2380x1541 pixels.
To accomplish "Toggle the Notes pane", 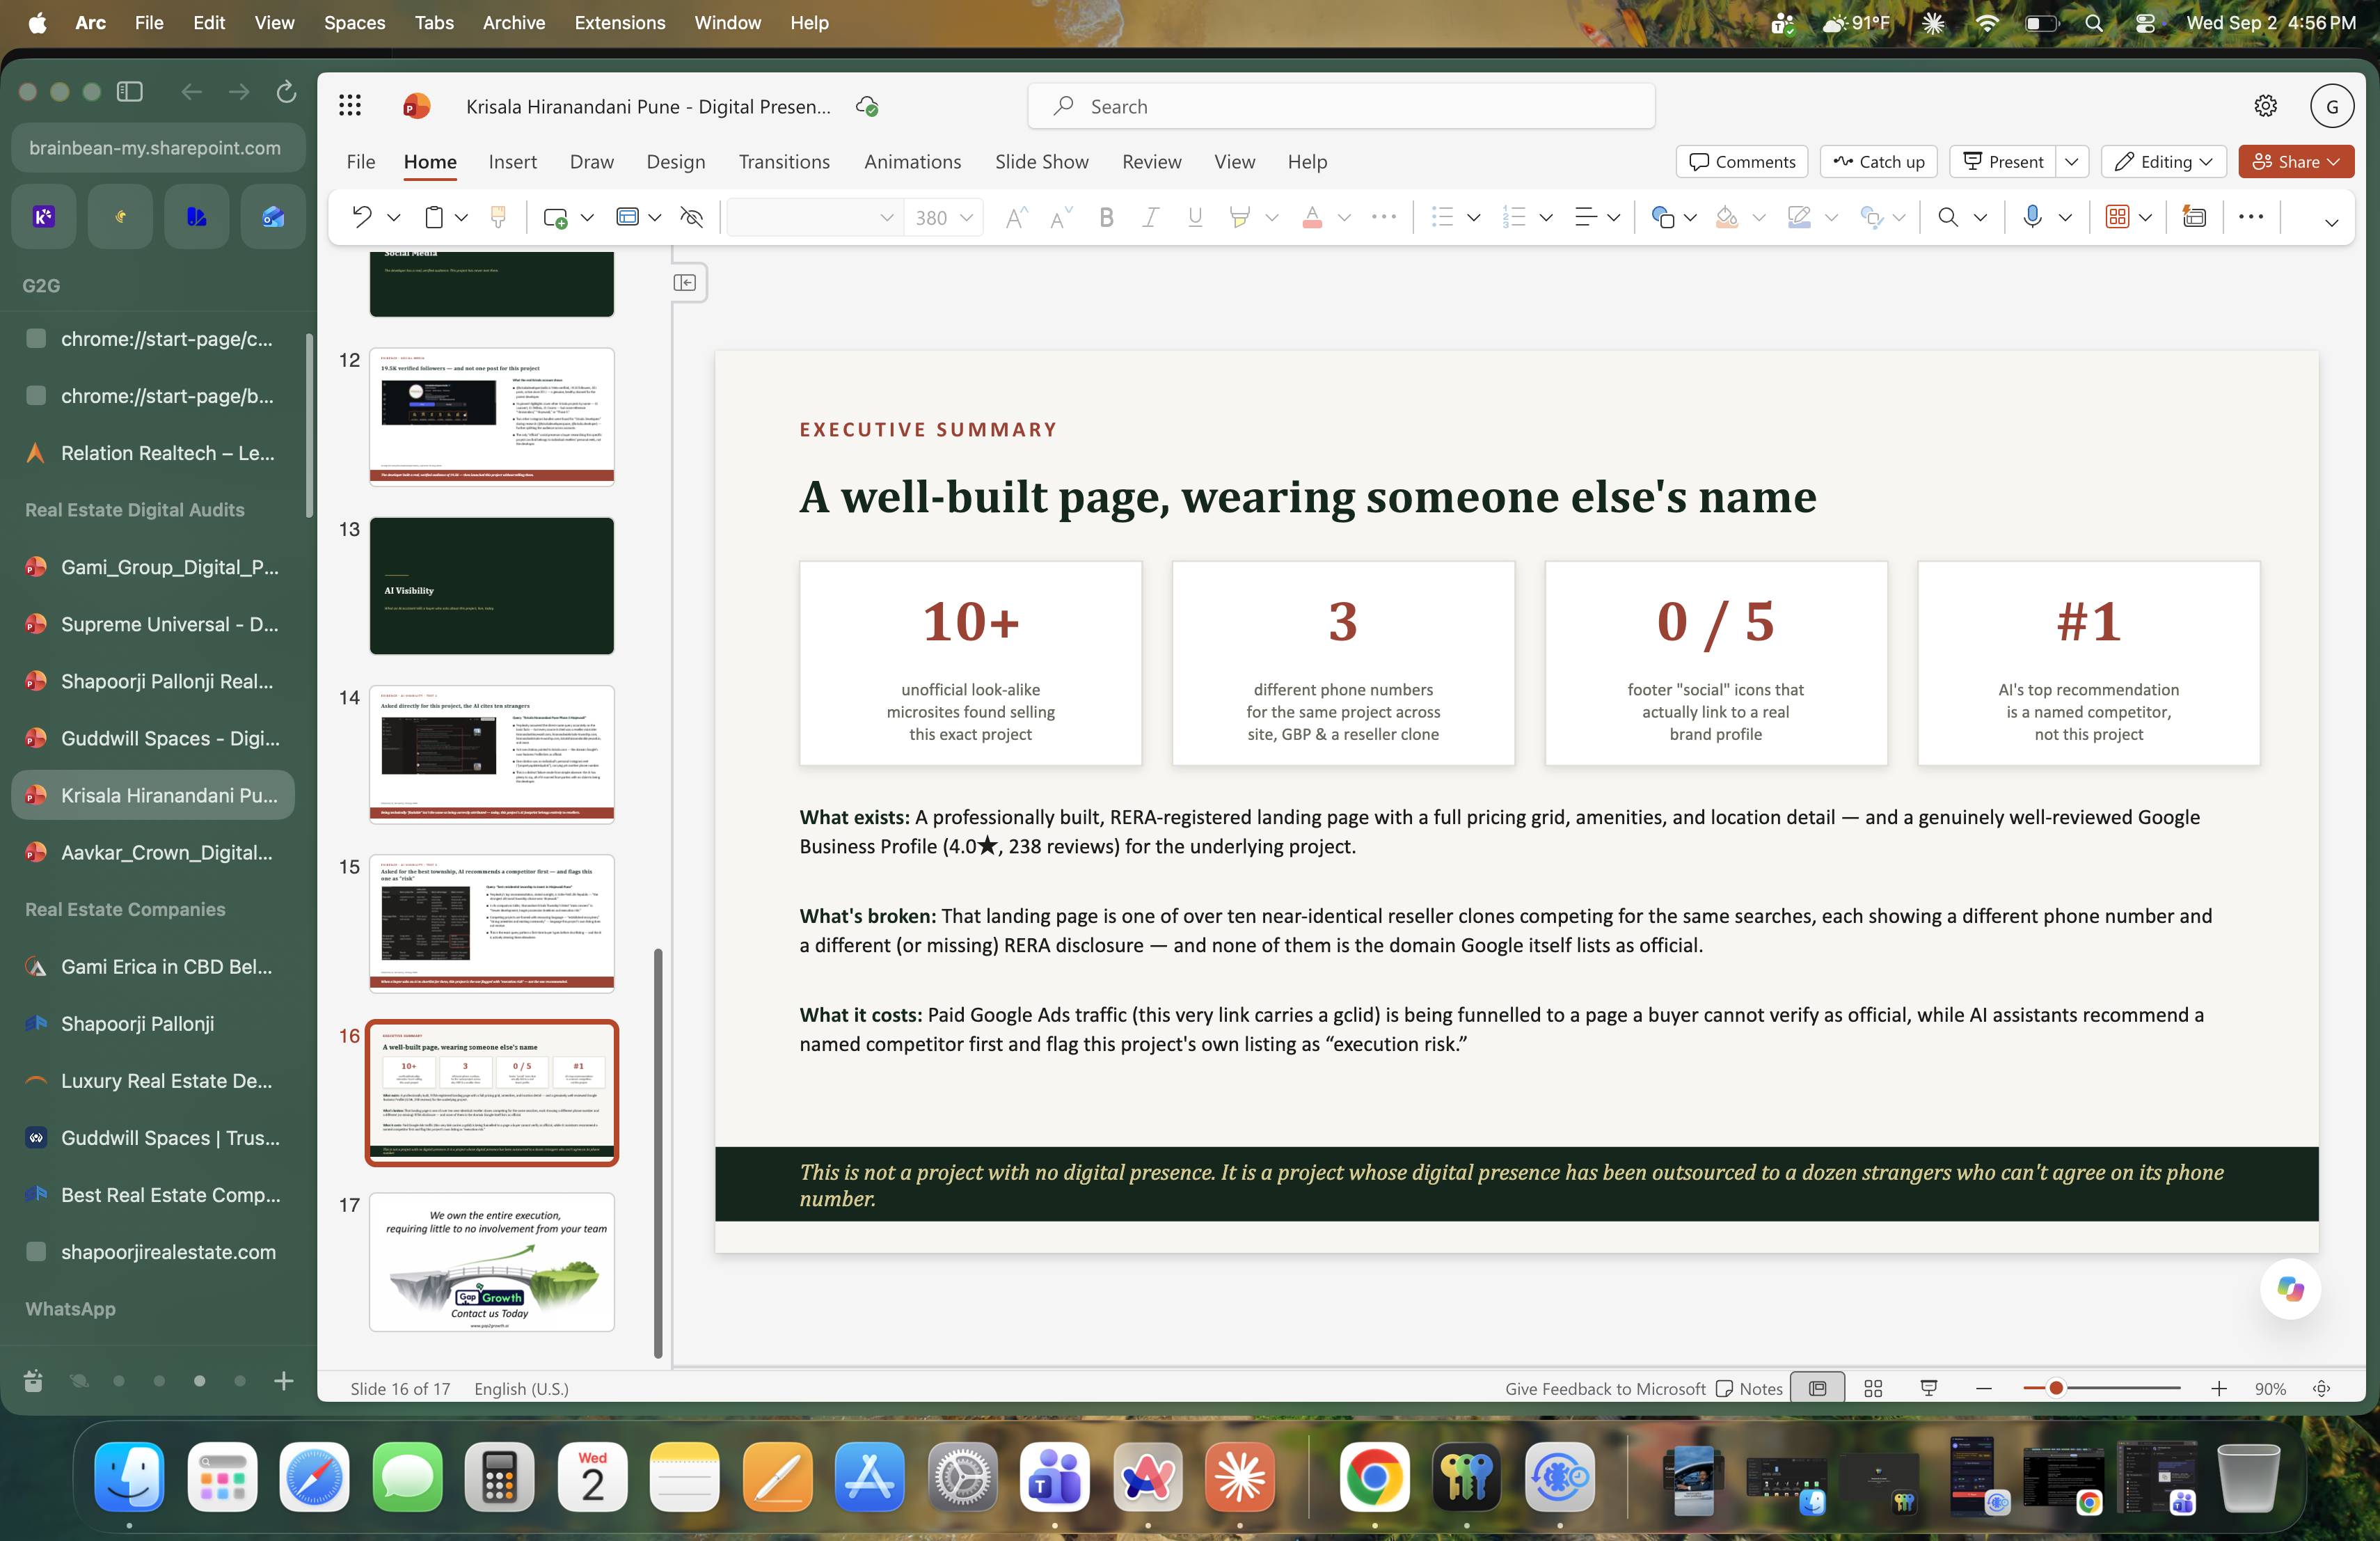I will [x=1749, y=1388].
